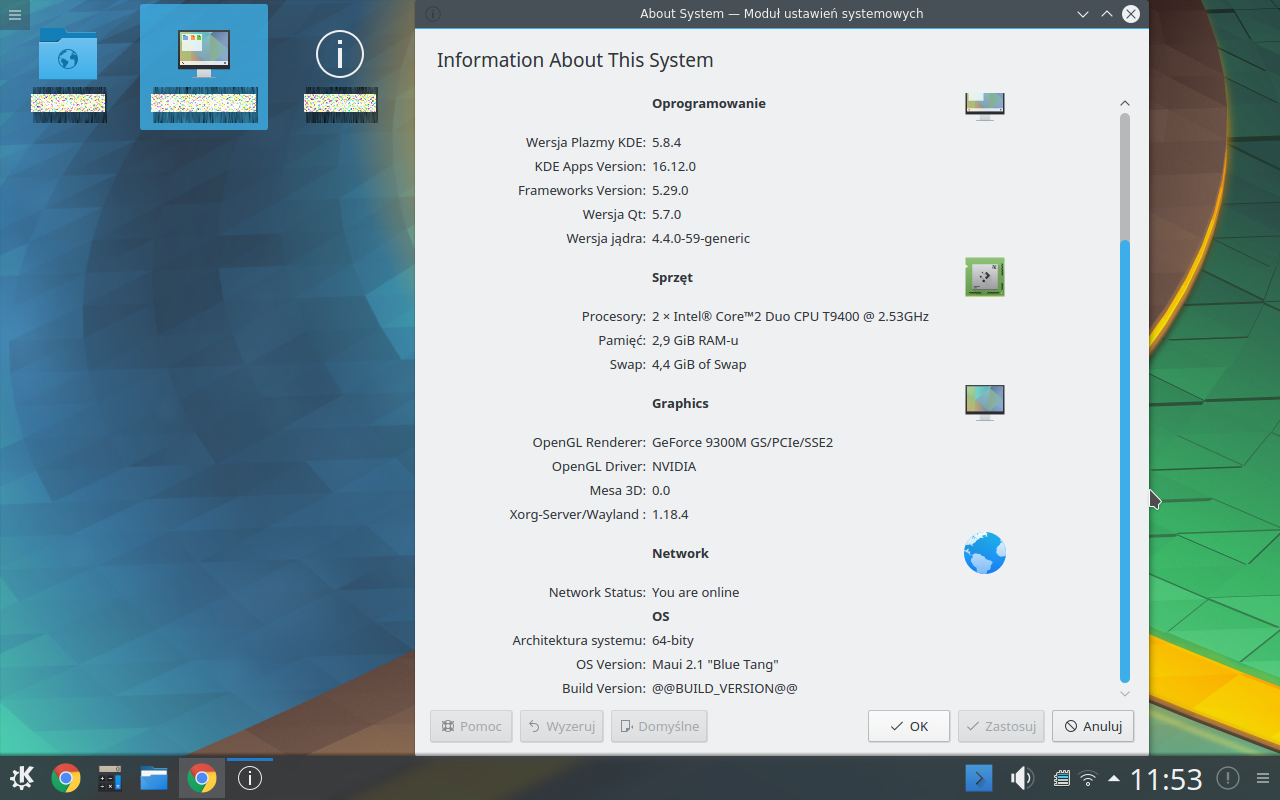Open the desktop toolbox hamburger menu
Image resolution: width=1280 pixels, height=800 pixels.
(14, 14)
